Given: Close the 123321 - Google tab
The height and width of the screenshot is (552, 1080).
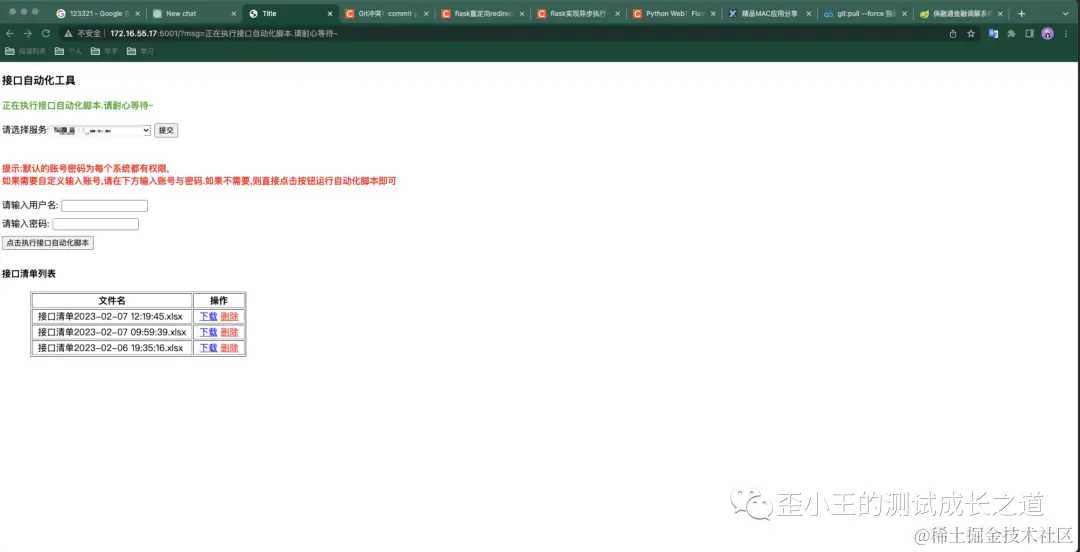Looking at the screenshot, I should 138,14.
